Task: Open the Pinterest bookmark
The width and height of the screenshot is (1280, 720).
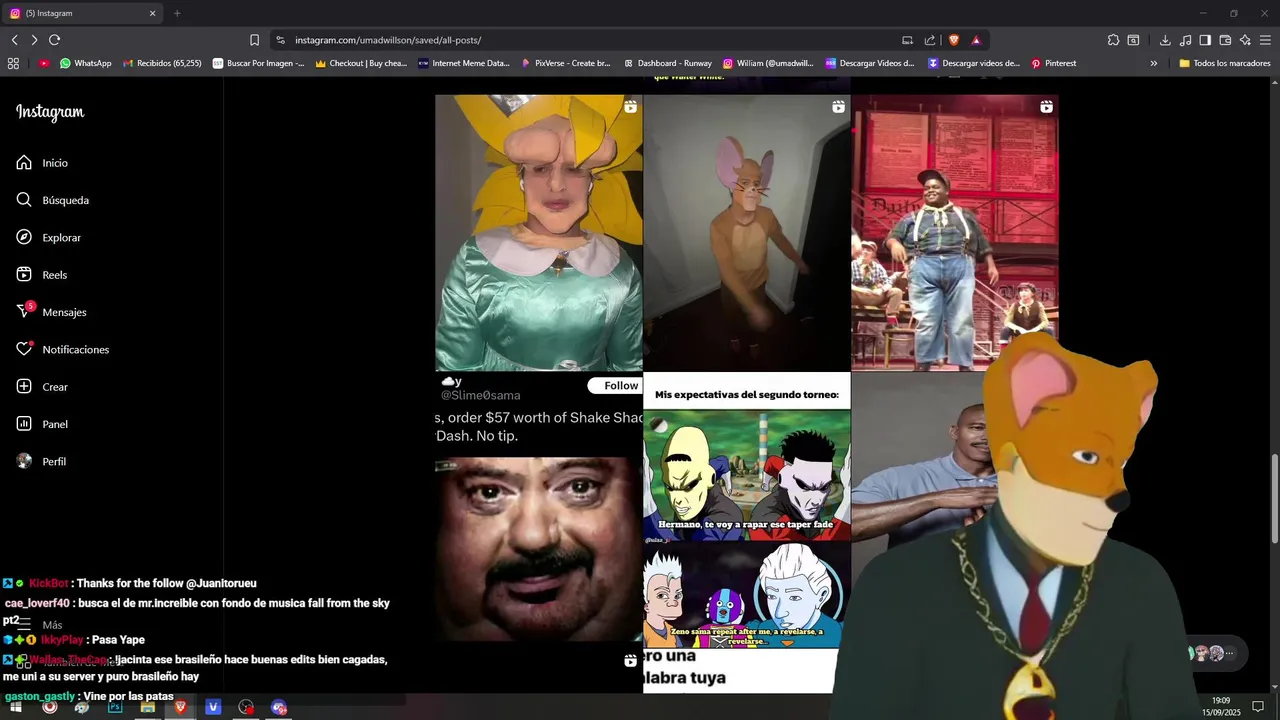Action: coord(1054,63)
